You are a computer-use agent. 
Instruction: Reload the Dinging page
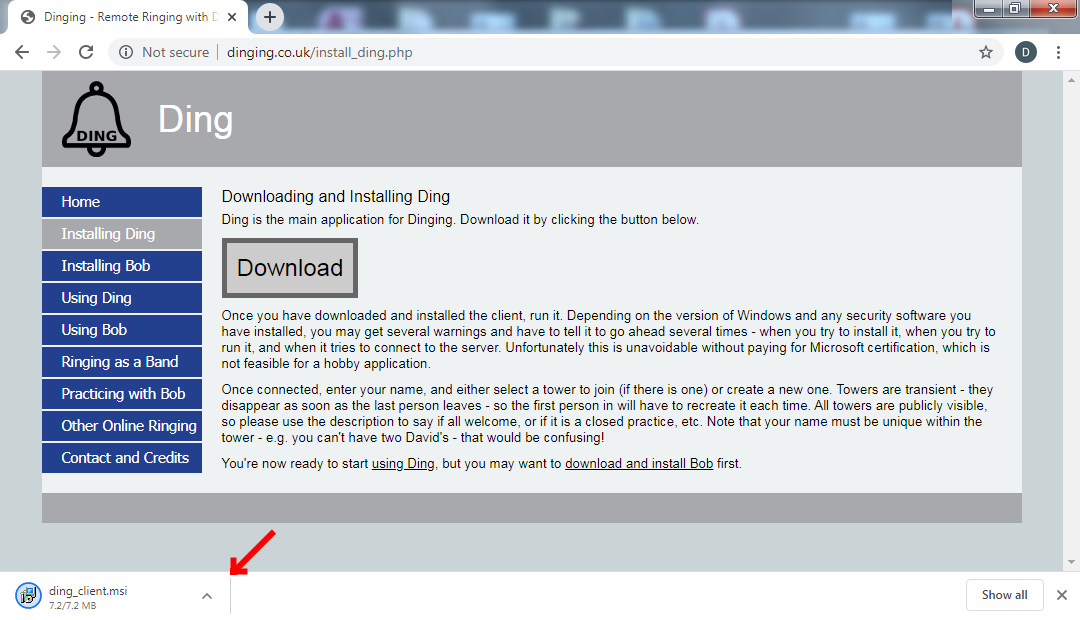click(85, 52)
